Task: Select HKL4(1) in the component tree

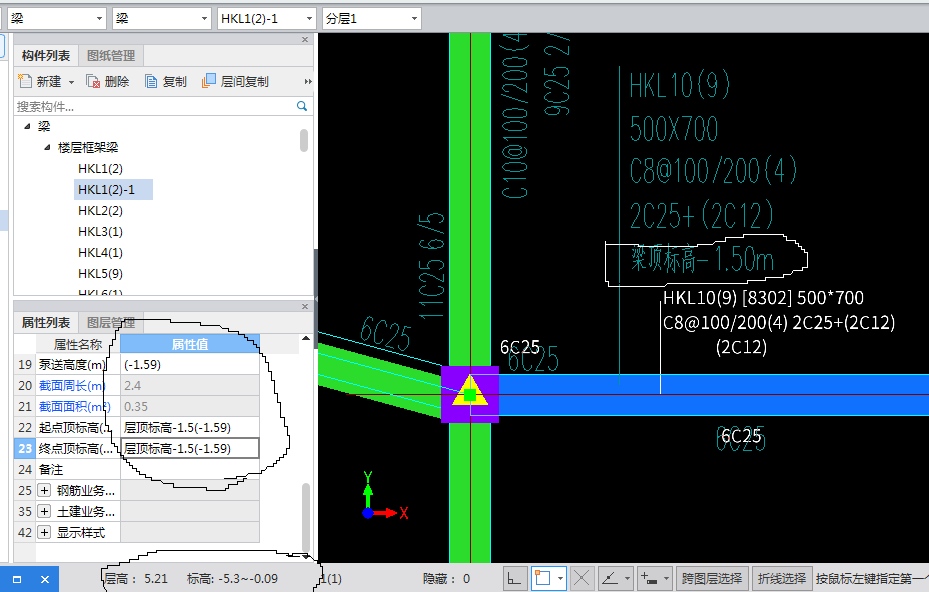Action: (100, 252)
